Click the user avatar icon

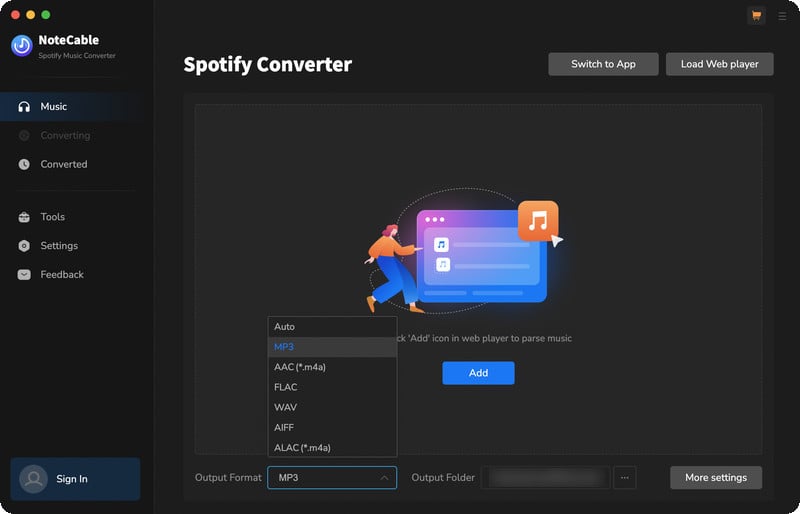click(34, 479)
